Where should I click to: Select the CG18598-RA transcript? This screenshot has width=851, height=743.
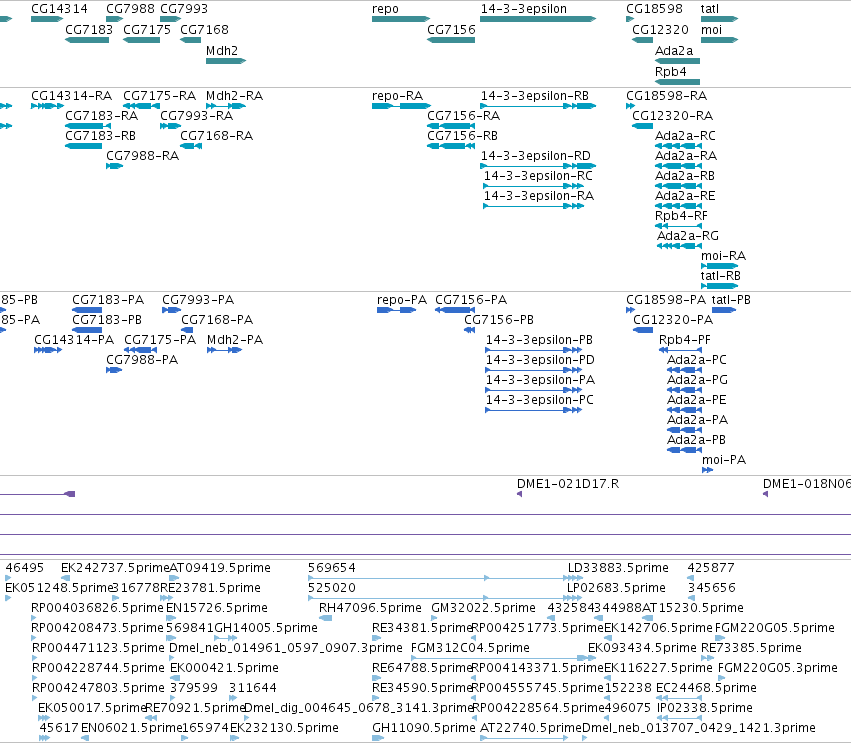(630, 106)
